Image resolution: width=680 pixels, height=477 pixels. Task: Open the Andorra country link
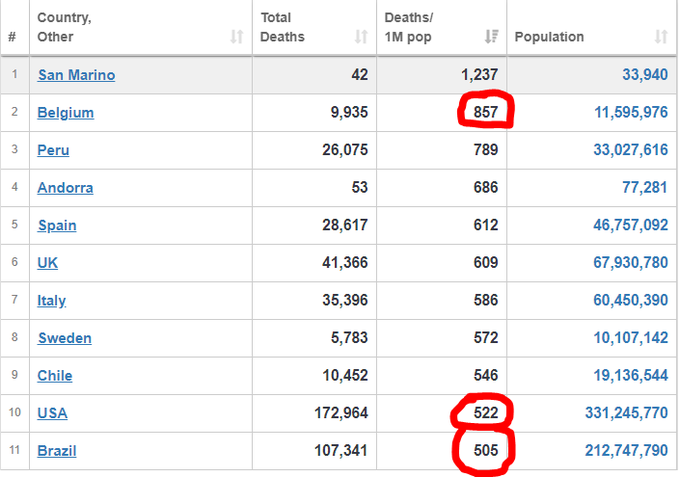(x=65, y=188)
